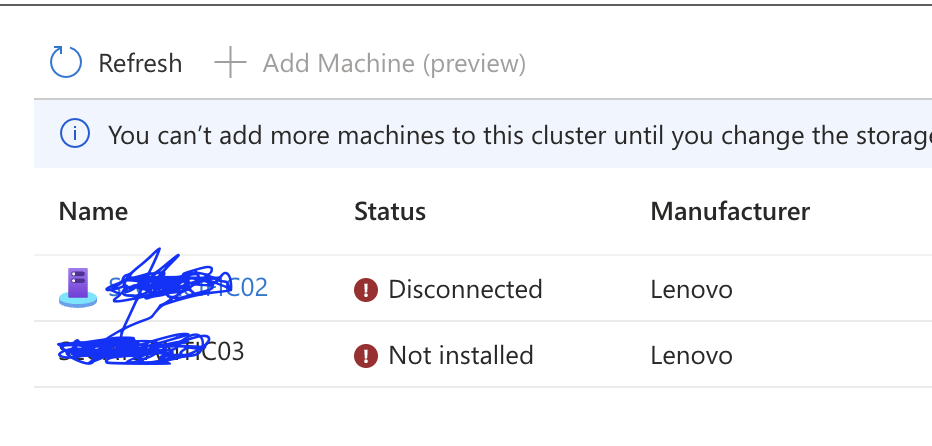The height and width of the screenshot is (446, 932).
Task: Select the machine name ending in IC03
Action: tap(152, 352)
